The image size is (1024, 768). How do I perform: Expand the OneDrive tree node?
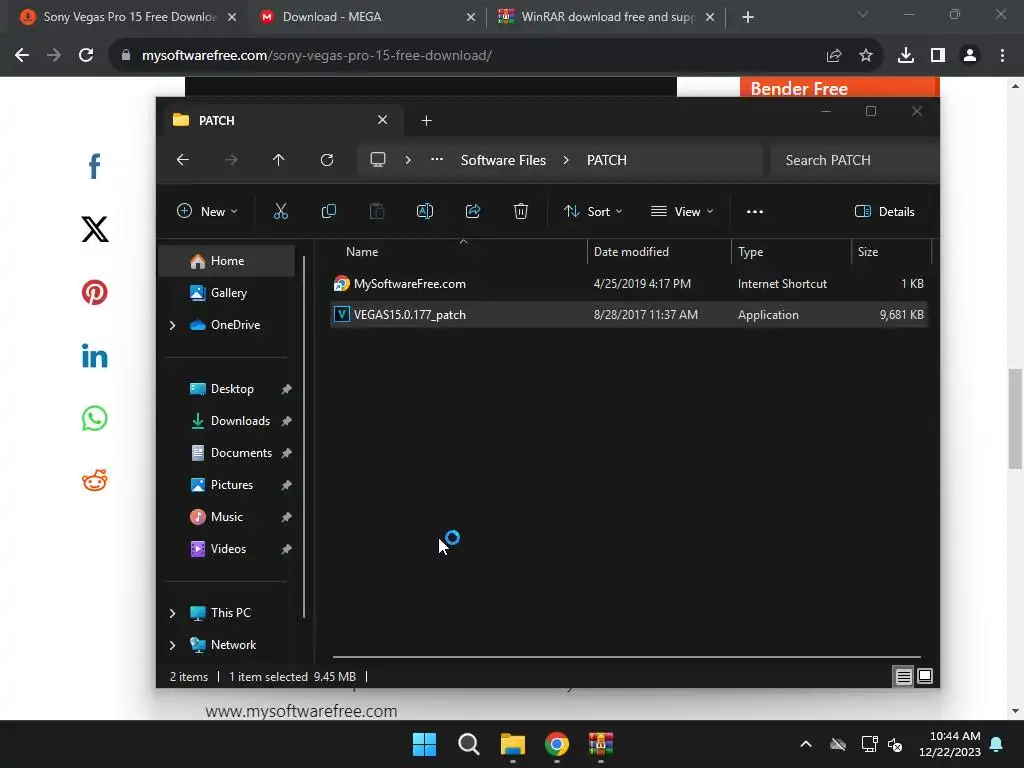tap(172, 325)
